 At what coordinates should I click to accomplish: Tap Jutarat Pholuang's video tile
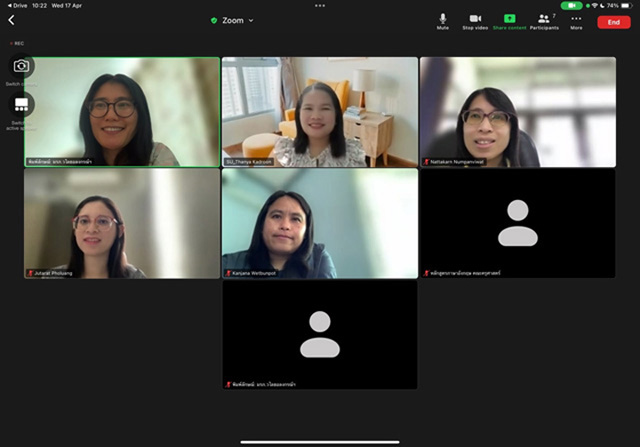122,222
